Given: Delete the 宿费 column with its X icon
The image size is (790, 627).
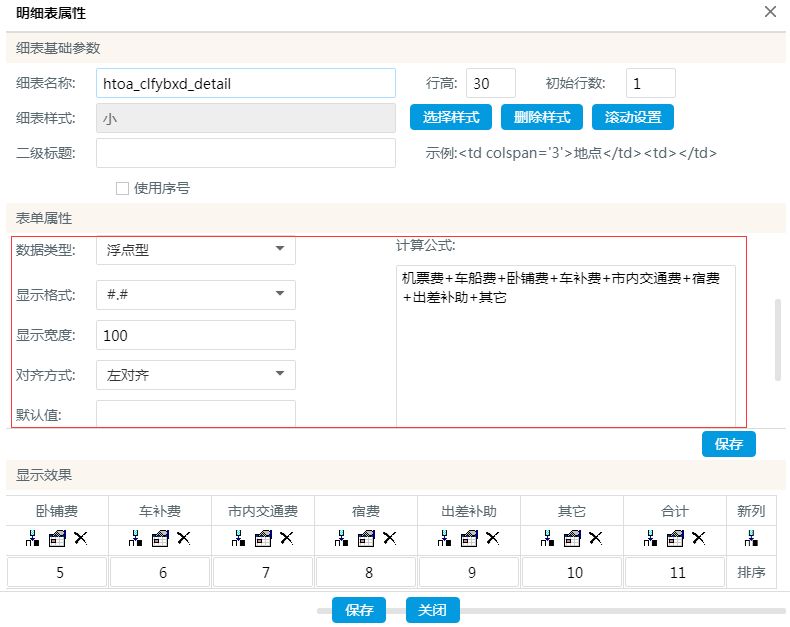Looking at the screenshot, I should click(x=390, y=538).
